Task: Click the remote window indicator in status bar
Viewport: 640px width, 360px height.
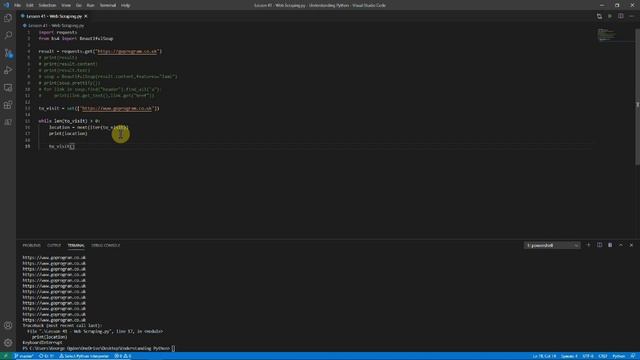Action: [6, 356]
